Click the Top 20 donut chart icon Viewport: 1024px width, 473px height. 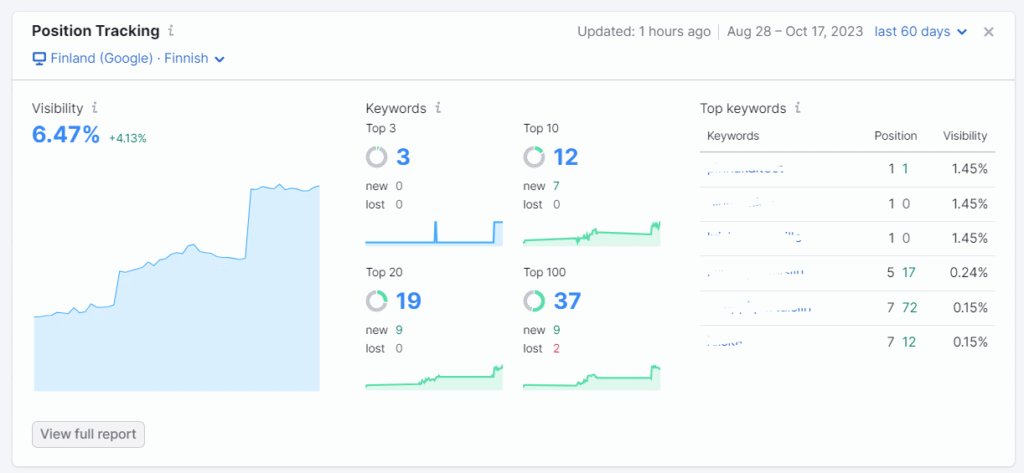click(x=377, y=301)
